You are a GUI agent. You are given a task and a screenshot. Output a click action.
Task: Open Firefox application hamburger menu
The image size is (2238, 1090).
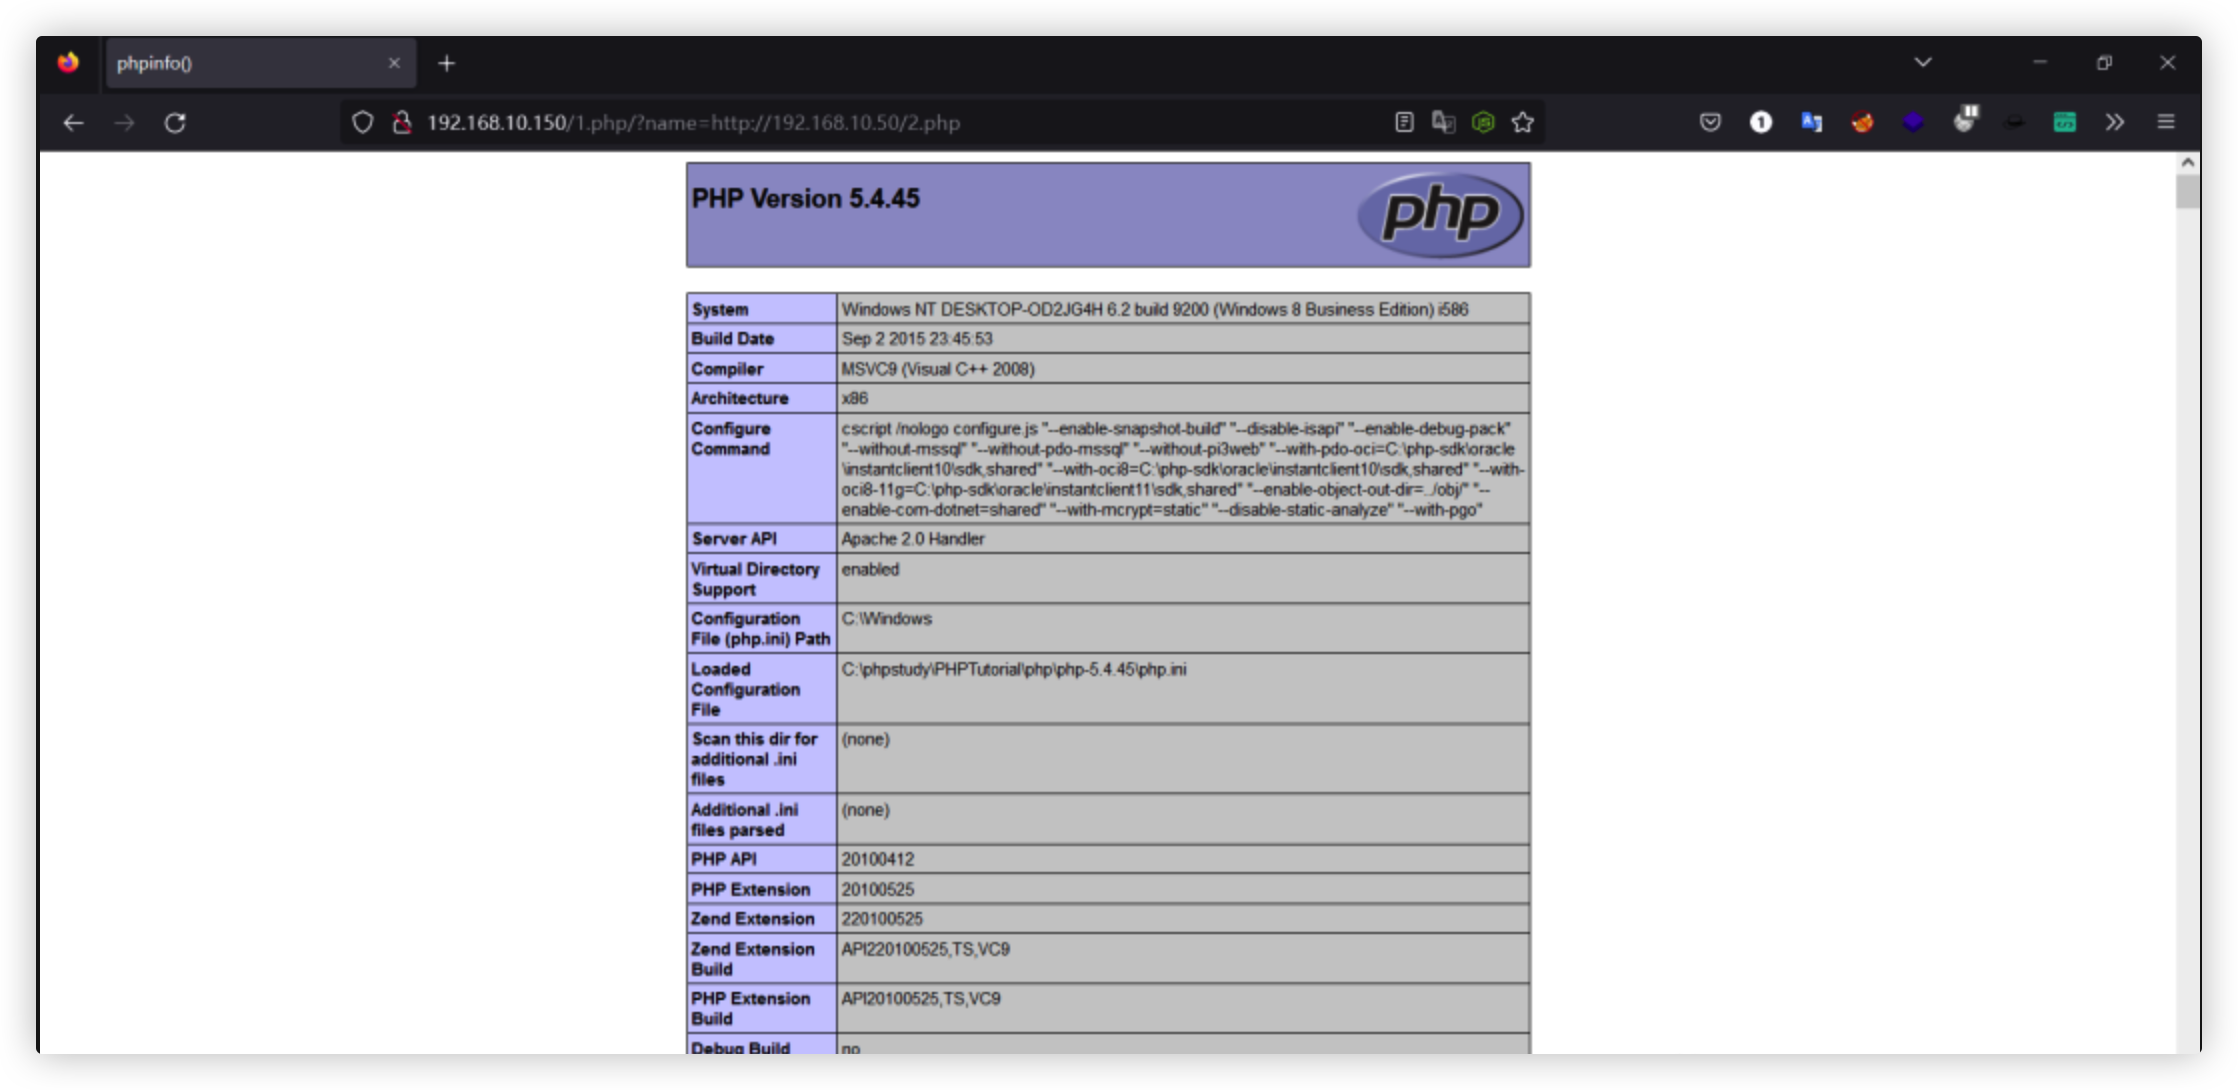2166,122
